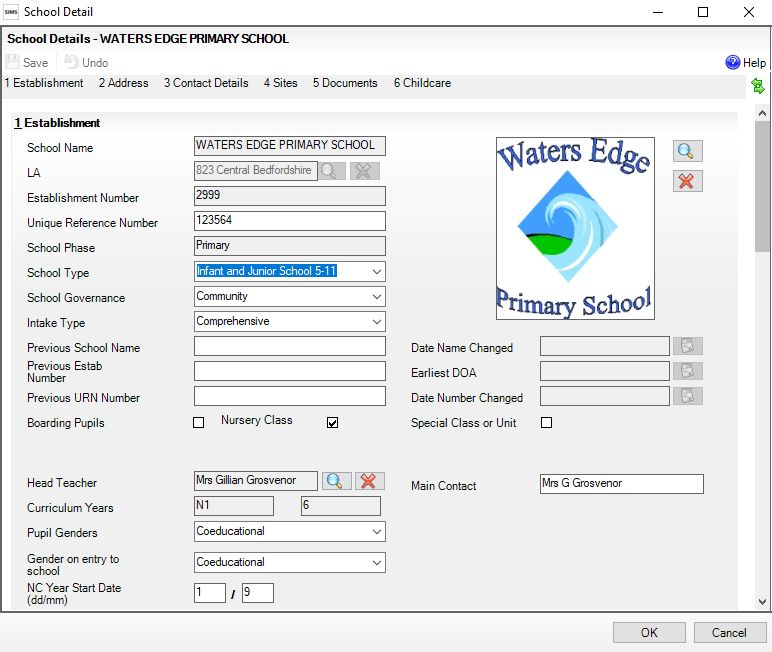Image resolution: width=772 pixels, height=652 pixels.
Task: Click the Previous Estab Number field
Action: tap(290, 371)
